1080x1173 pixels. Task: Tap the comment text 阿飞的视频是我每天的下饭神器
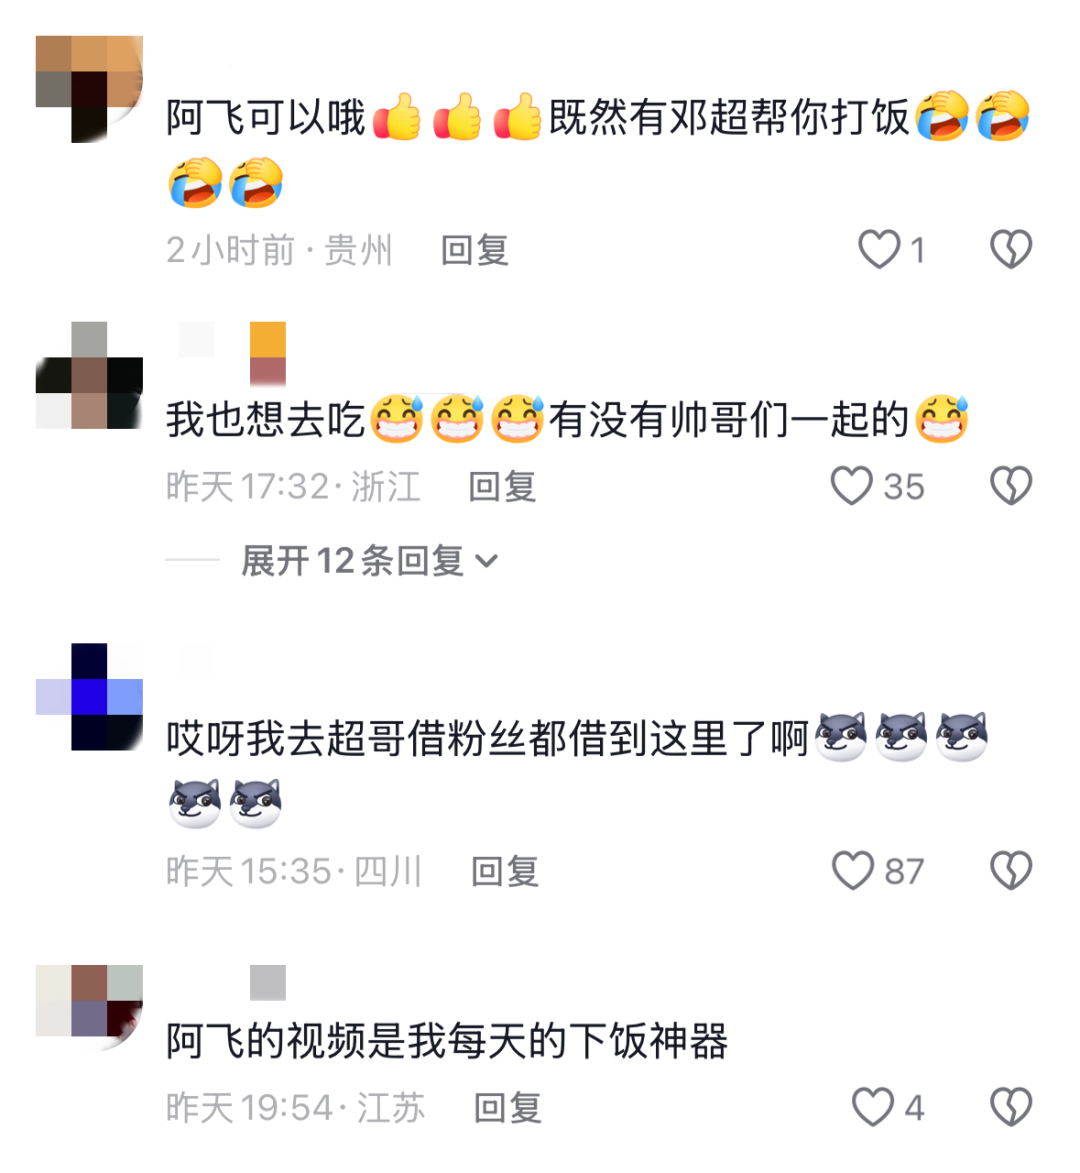pyautogui.click(x=447, y=1041)
